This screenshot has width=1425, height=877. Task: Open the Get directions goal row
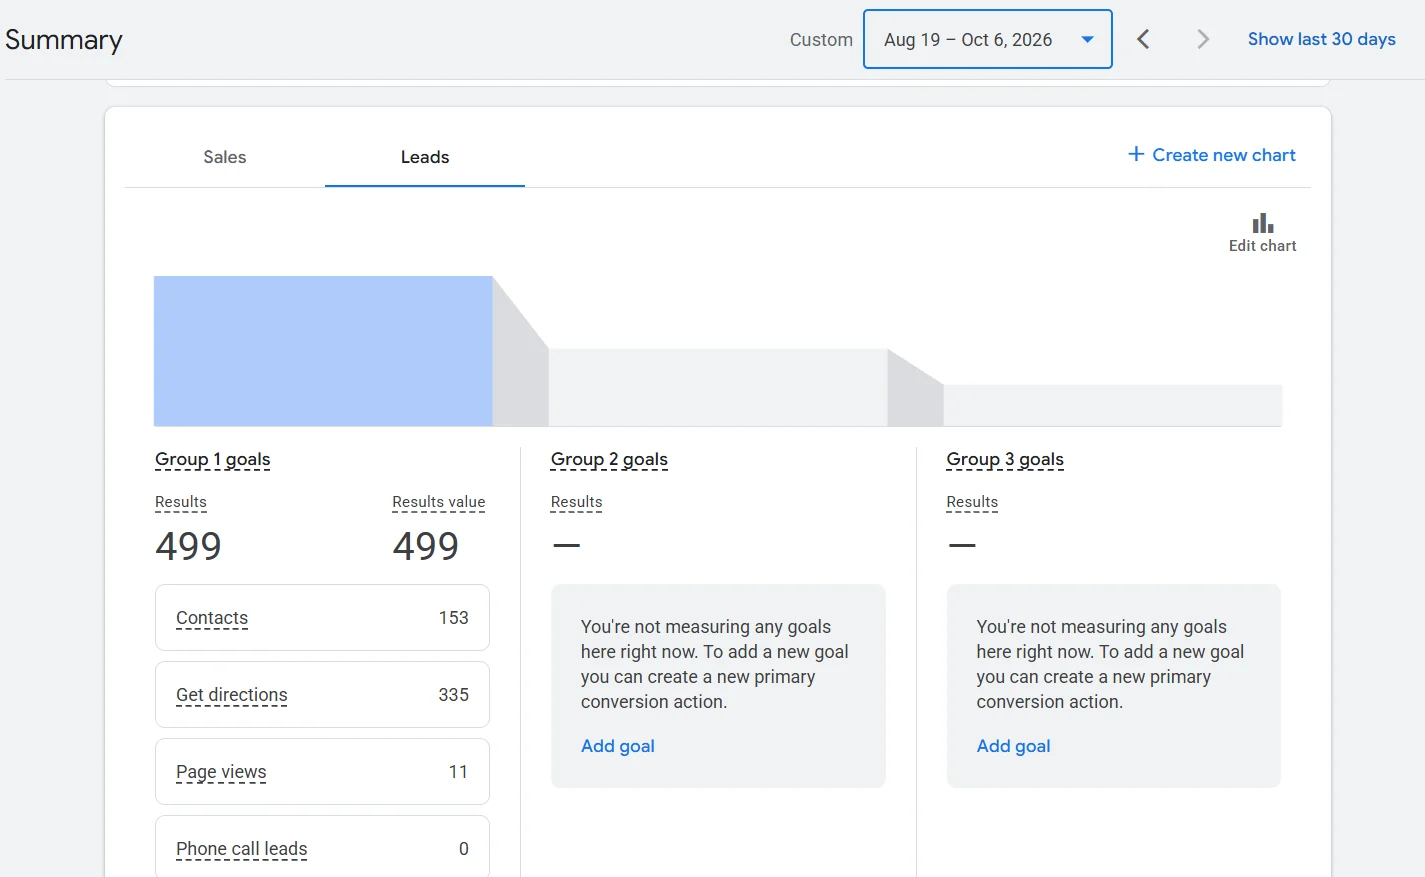pos(322,695)
